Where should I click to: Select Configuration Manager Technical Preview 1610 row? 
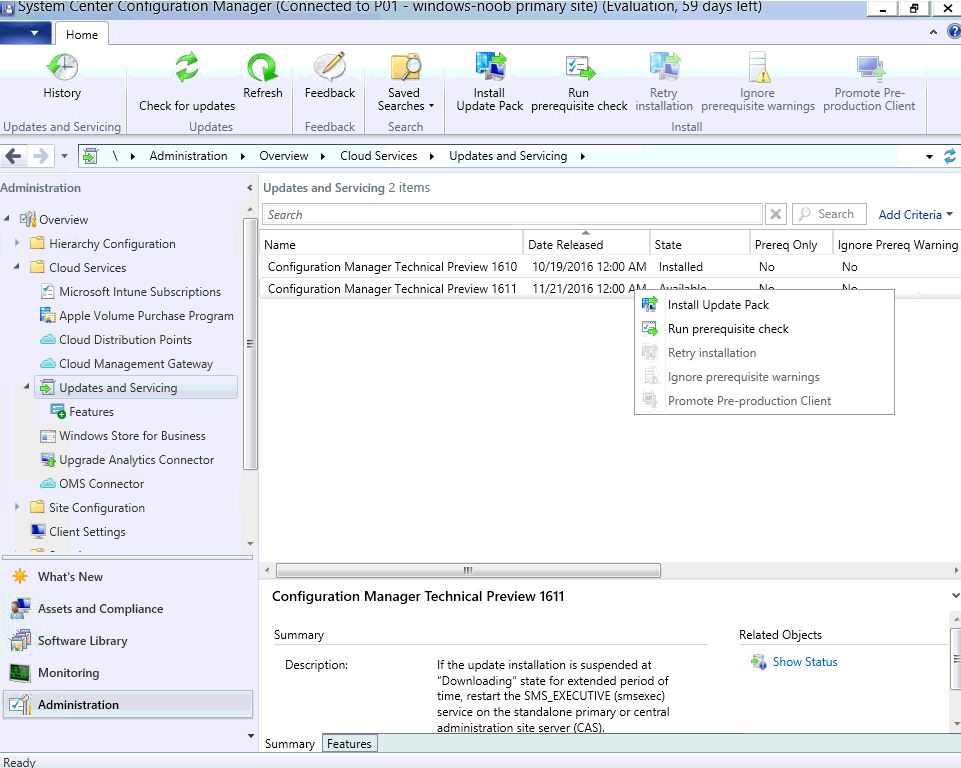click(610, 267)
